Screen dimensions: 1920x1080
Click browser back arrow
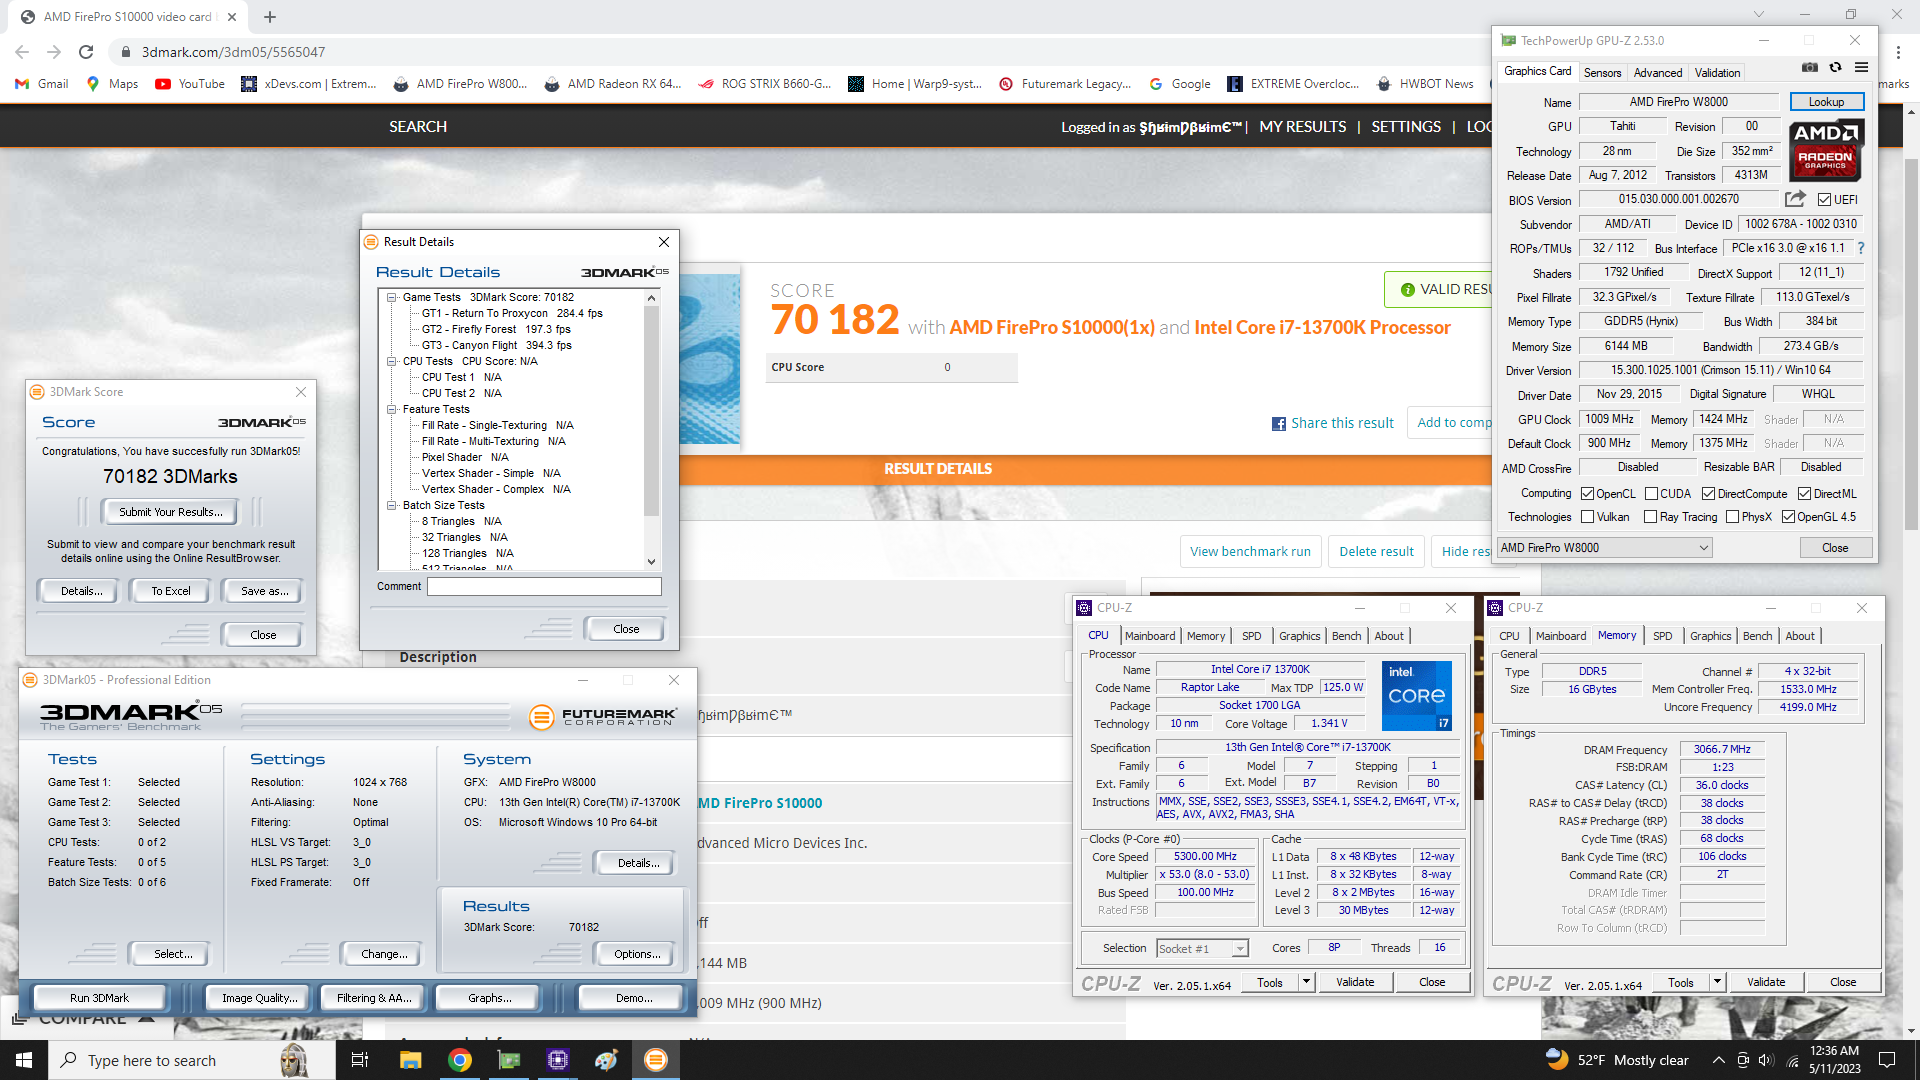click(x=22, y=52)
